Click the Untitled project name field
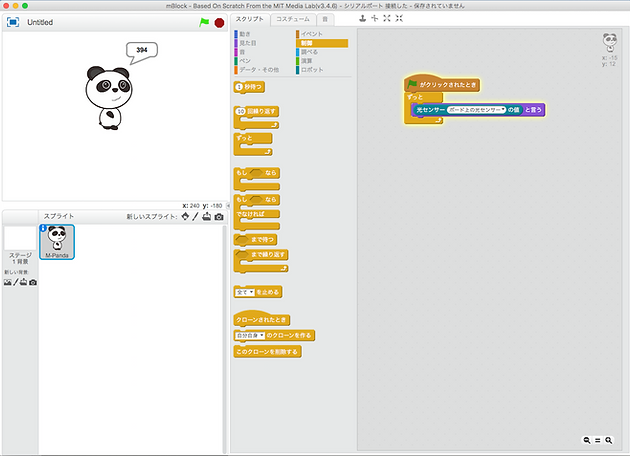630x456 pixels. (x=40, y=22)
